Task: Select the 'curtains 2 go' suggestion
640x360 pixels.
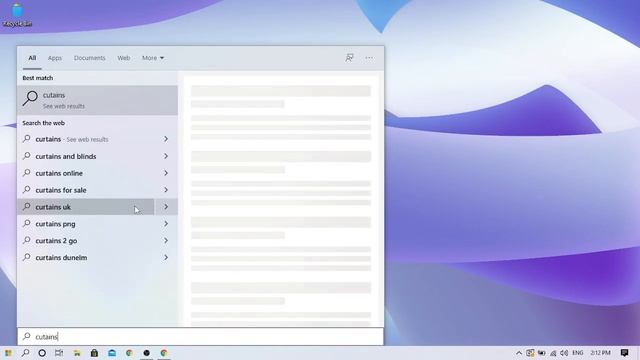Action: pos(86,241)
